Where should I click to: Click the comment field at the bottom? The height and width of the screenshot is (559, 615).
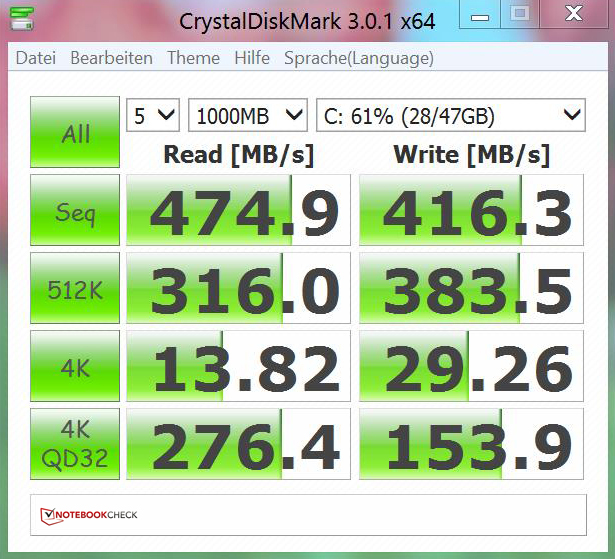pyautogui.click(x=309, y=515)
